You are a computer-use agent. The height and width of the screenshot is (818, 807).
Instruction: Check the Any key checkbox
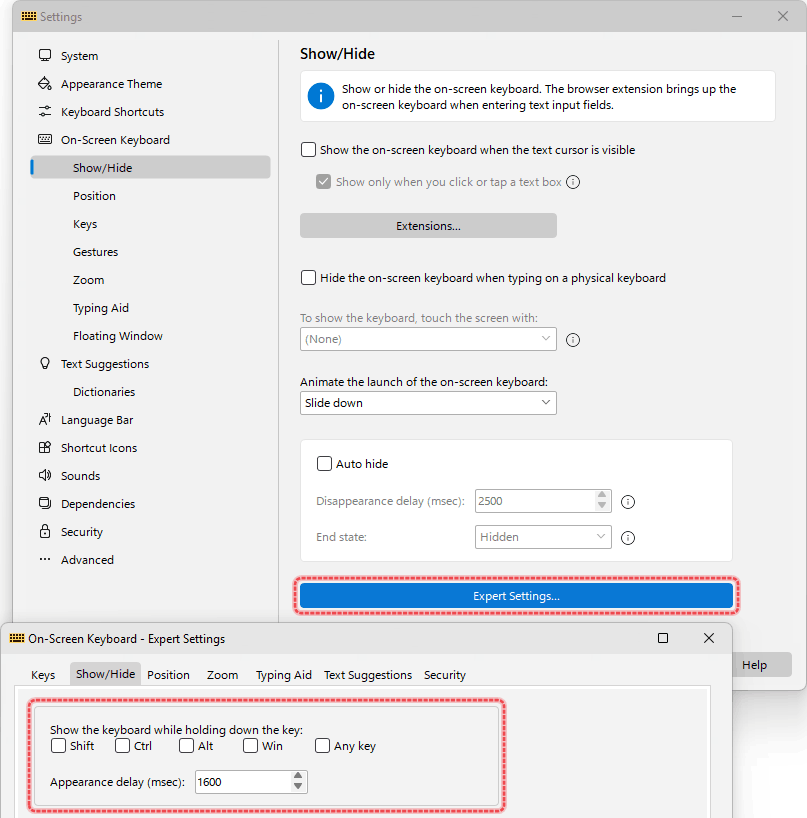pos(322,745)
